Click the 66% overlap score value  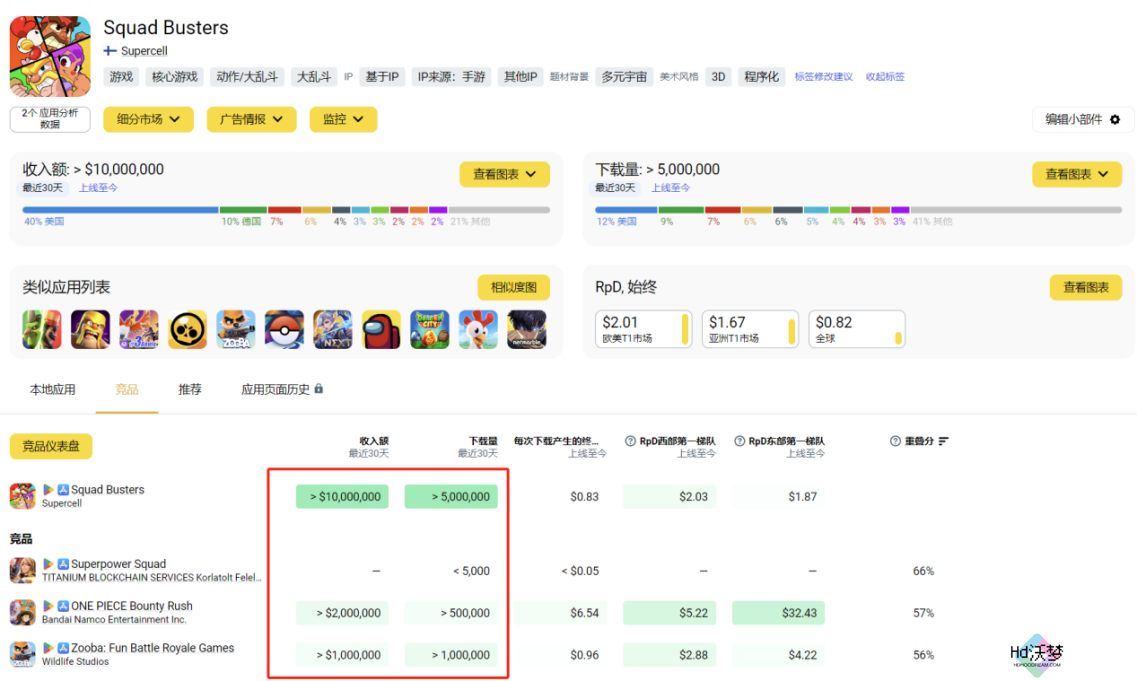(923, 571)
